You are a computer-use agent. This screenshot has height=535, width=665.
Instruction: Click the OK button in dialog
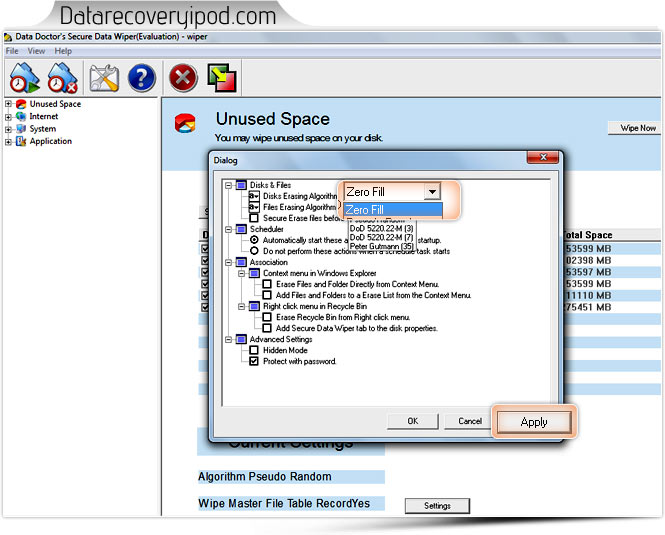point(413,421)
